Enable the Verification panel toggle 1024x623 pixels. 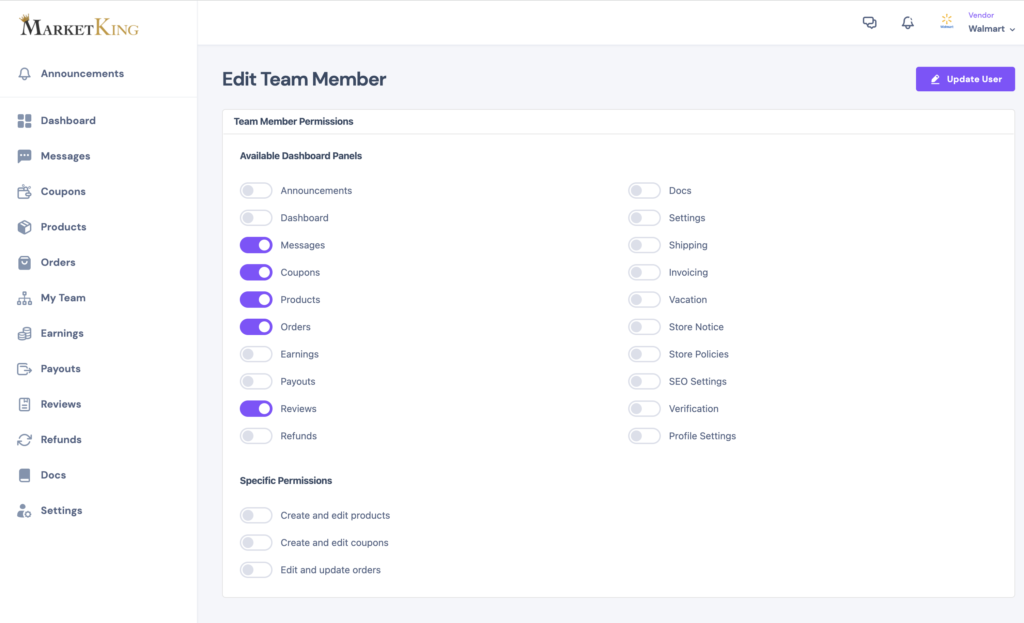[x=645, y=409]
